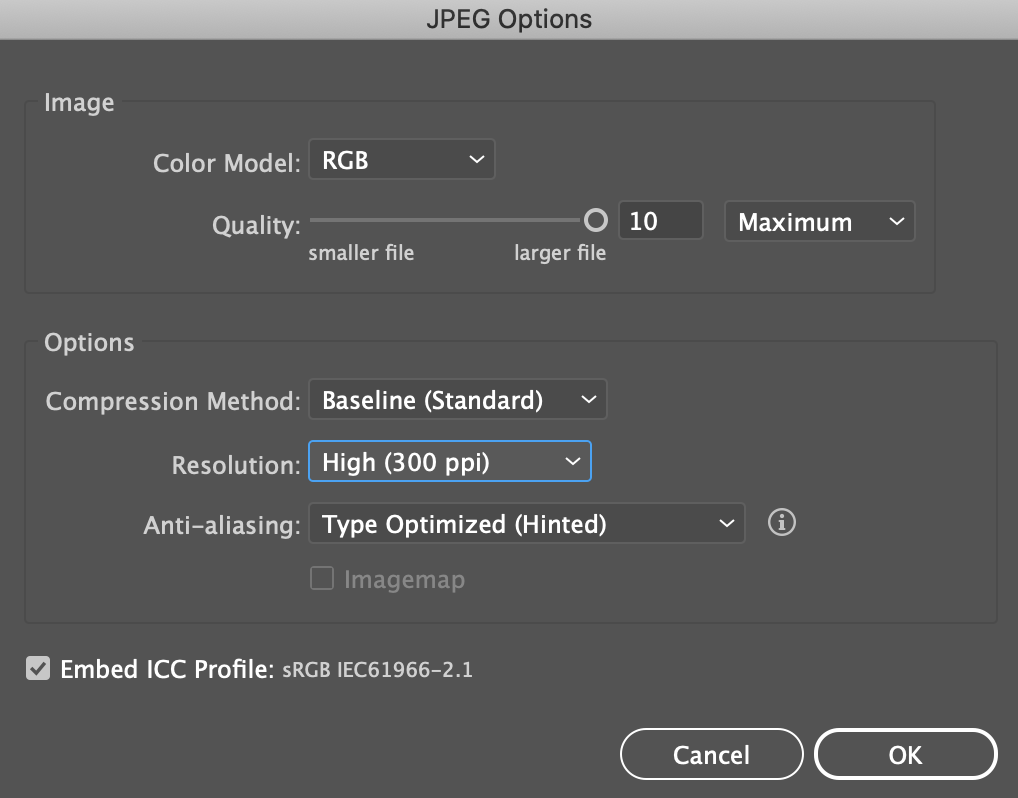
Task: Click the Resolution label
Action: [x=236, y=465]
